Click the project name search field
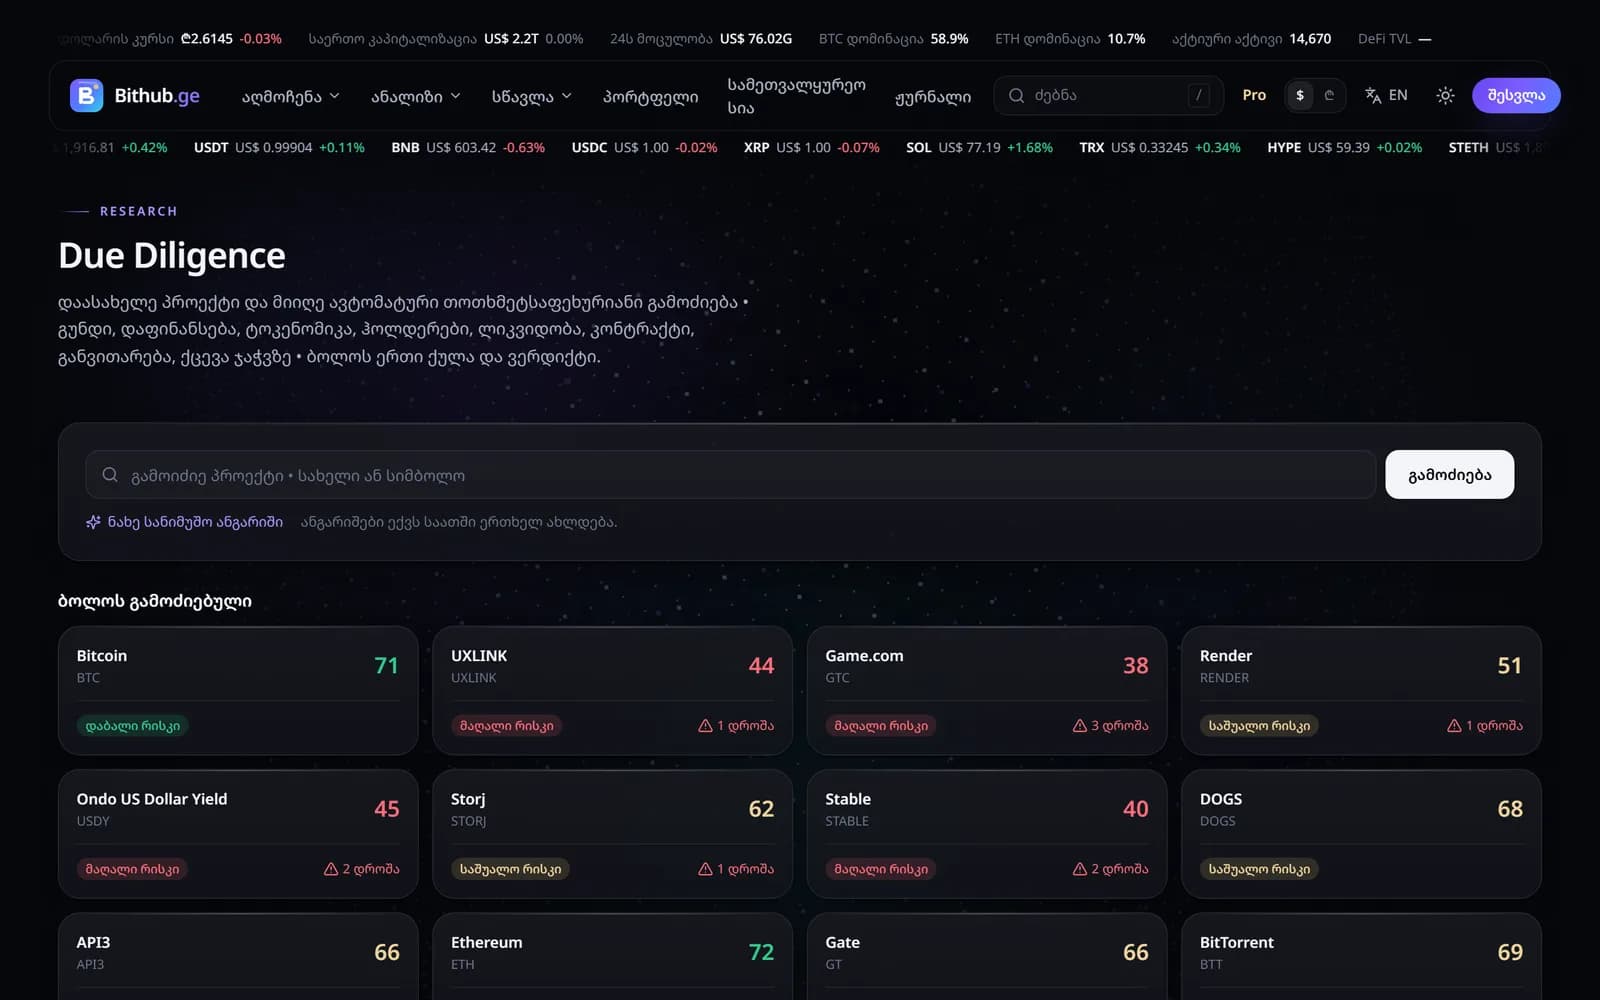Screen dimensions: 1600x1000 (x=731, y=475)
